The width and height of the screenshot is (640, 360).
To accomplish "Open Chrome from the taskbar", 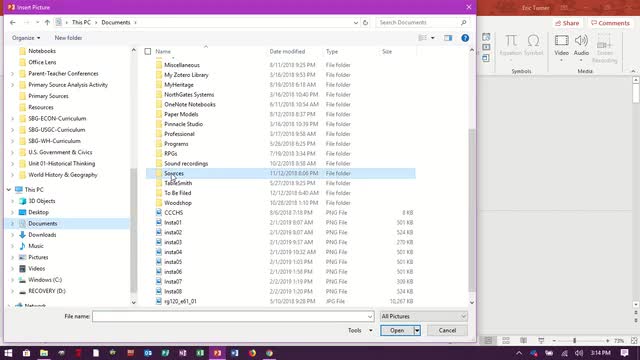I will [x=269, y=353].
